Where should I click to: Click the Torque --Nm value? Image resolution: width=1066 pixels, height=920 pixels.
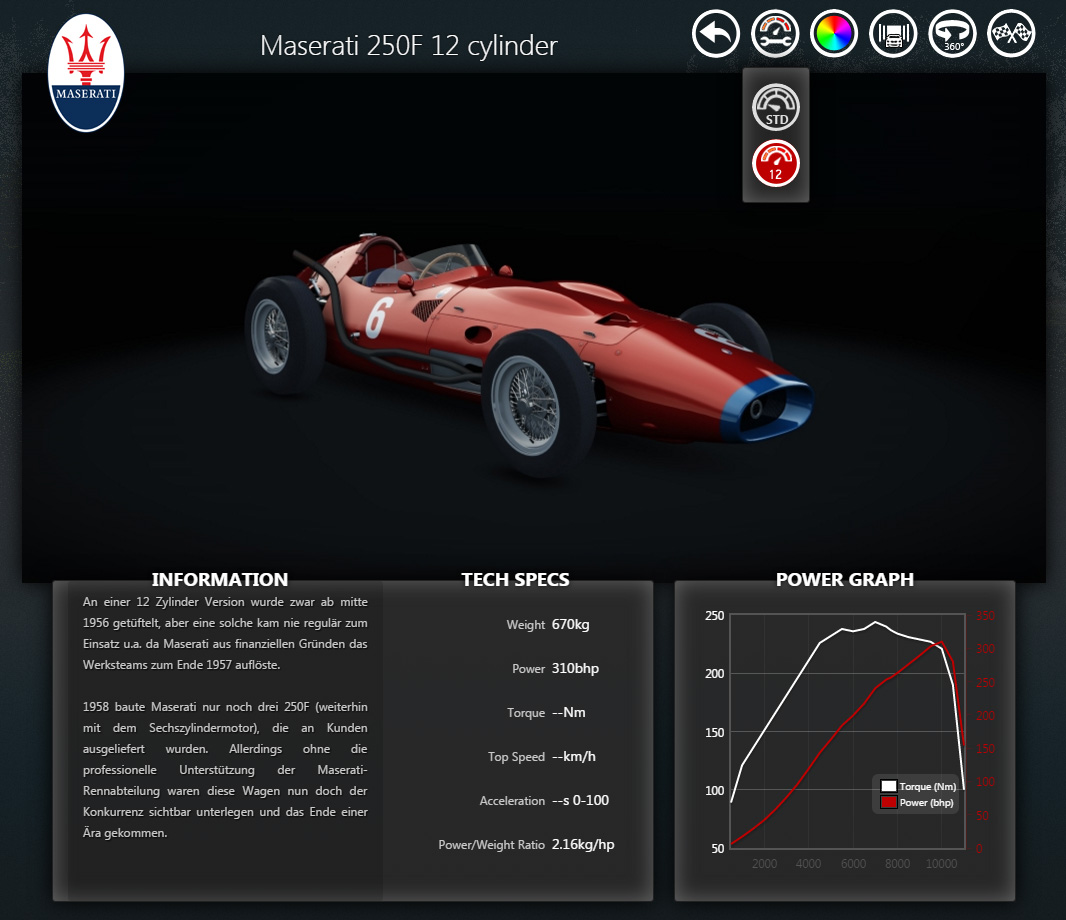point(568,713)
